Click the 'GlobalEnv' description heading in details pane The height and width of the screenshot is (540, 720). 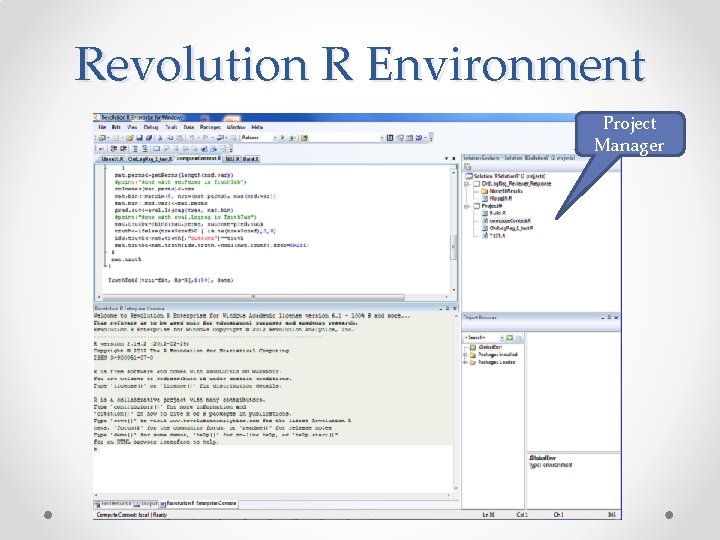[x=542, y=458]
